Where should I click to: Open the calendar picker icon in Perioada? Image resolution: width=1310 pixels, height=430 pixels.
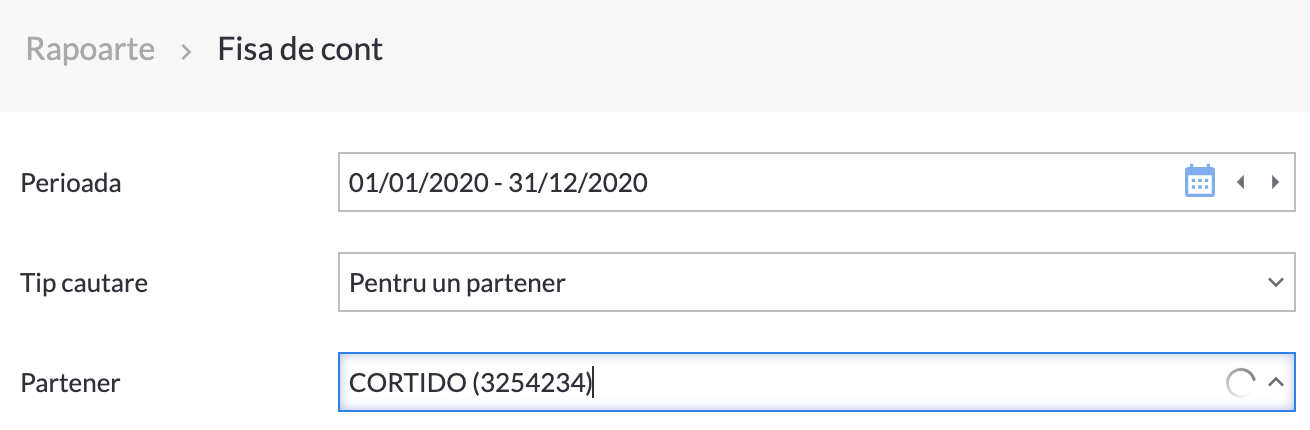point(1199,182)
